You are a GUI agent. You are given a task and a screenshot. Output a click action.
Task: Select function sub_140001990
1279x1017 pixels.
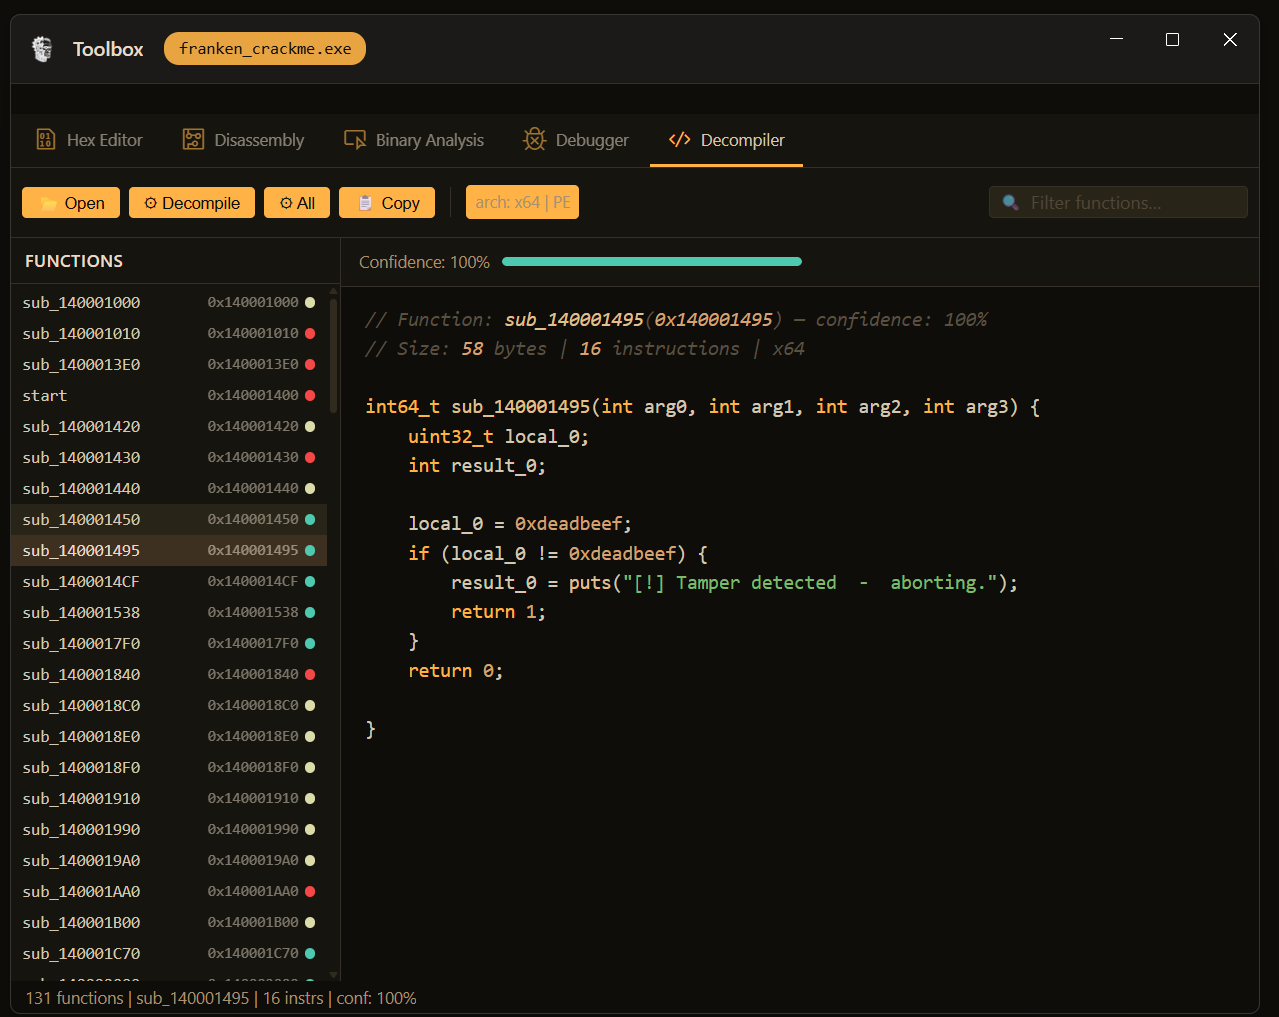pyautogui.click(x=169, y=829)
